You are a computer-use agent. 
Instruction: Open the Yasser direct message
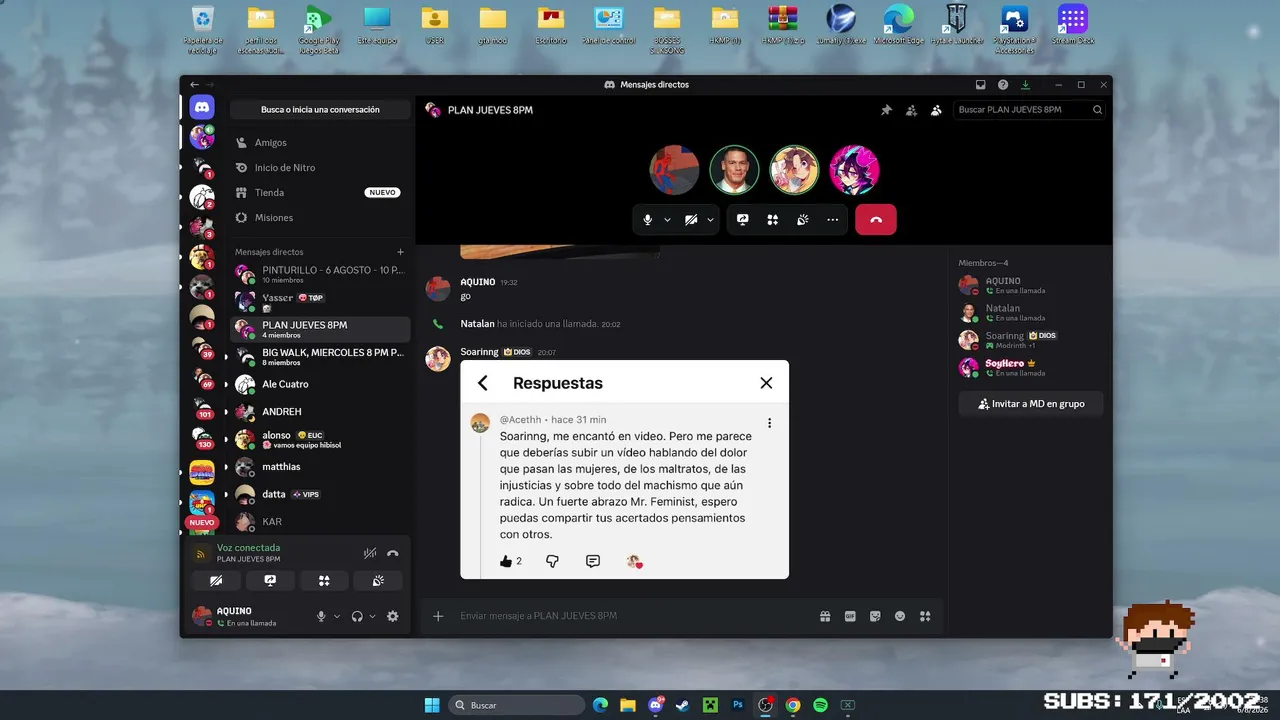(320, 302)
